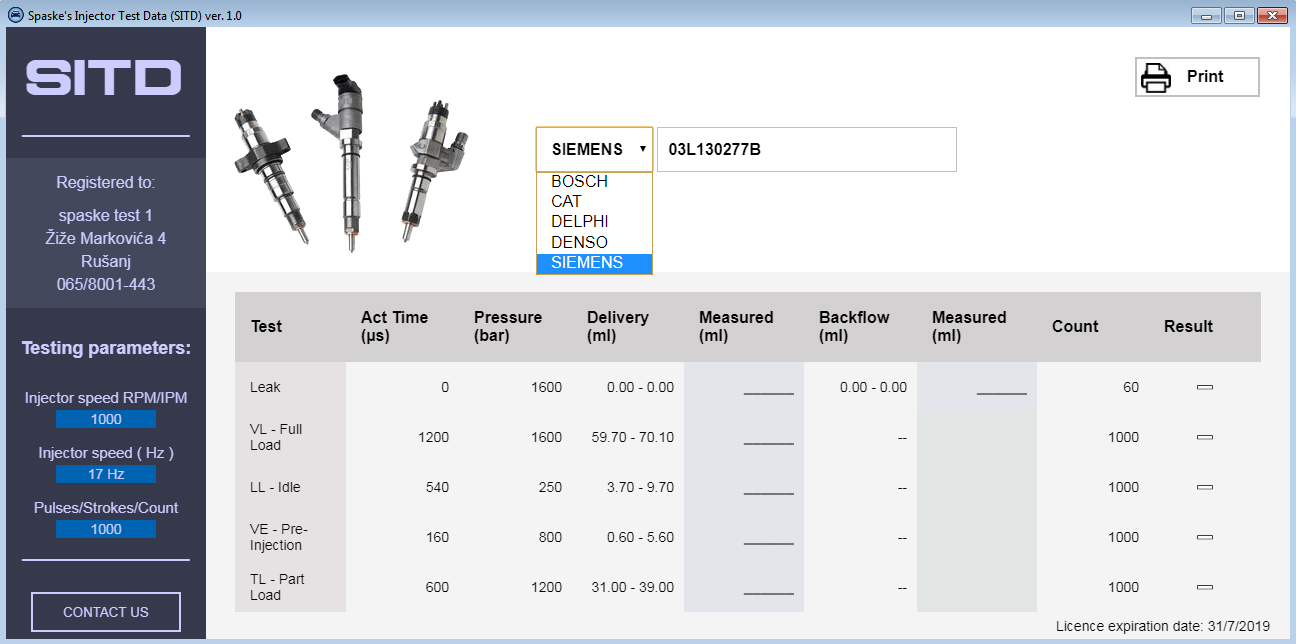Screen dimensions: 1296x644
Task: Click the SITD logo in sidebar
Action: [104, 78]
